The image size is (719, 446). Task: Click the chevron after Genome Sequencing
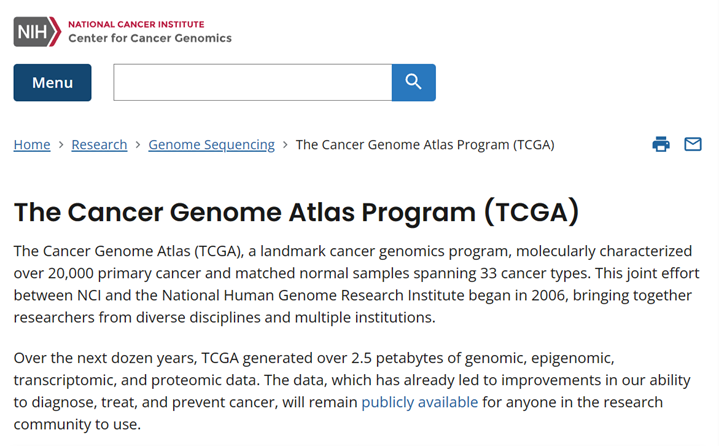coord(285,145)
